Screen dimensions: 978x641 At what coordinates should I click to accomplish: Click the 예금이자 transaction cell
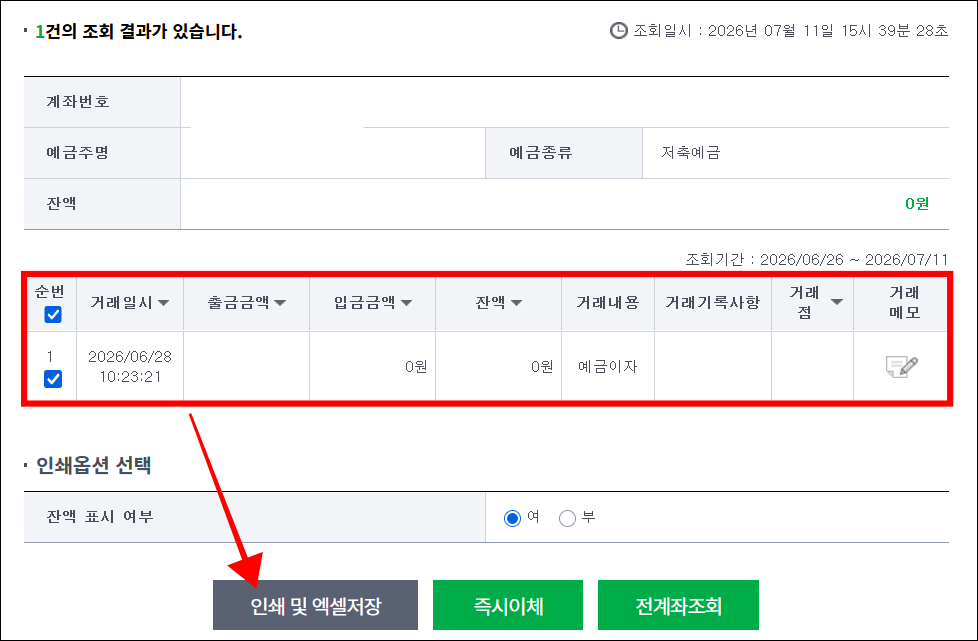[x=608, y=367]
